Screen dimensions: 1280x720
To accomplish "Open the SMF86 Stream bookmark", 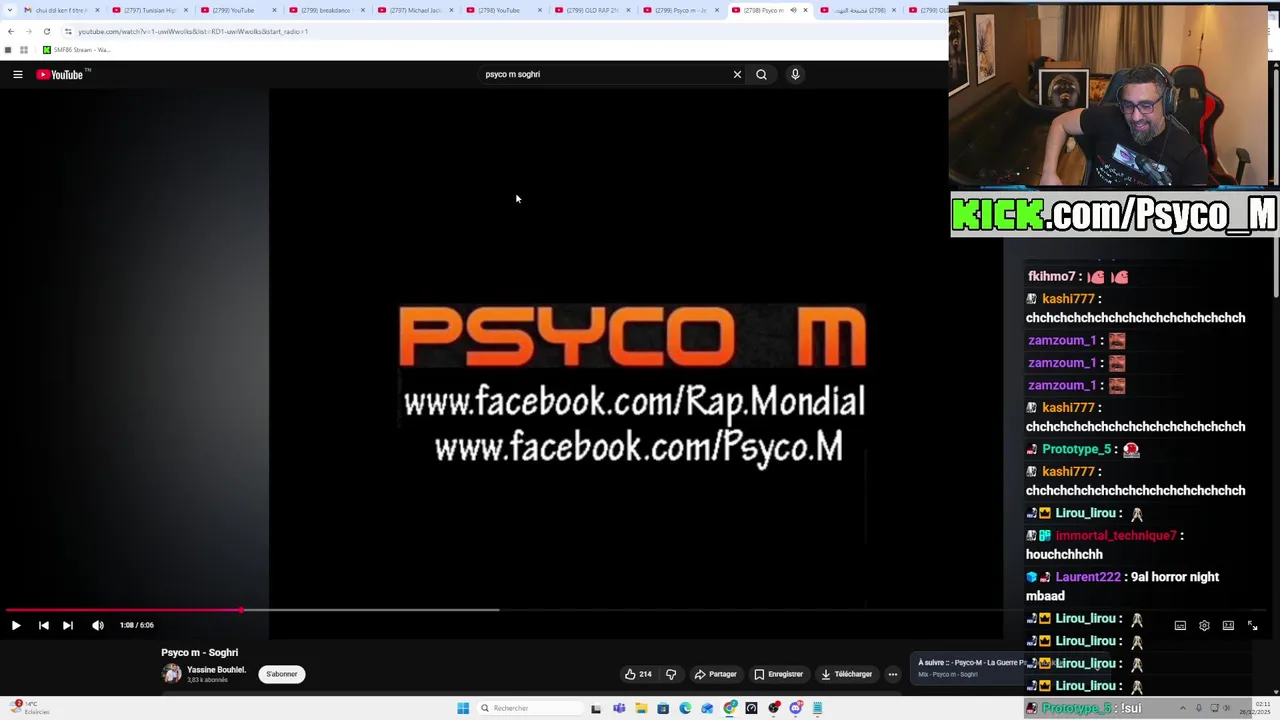I will (76, 50).
